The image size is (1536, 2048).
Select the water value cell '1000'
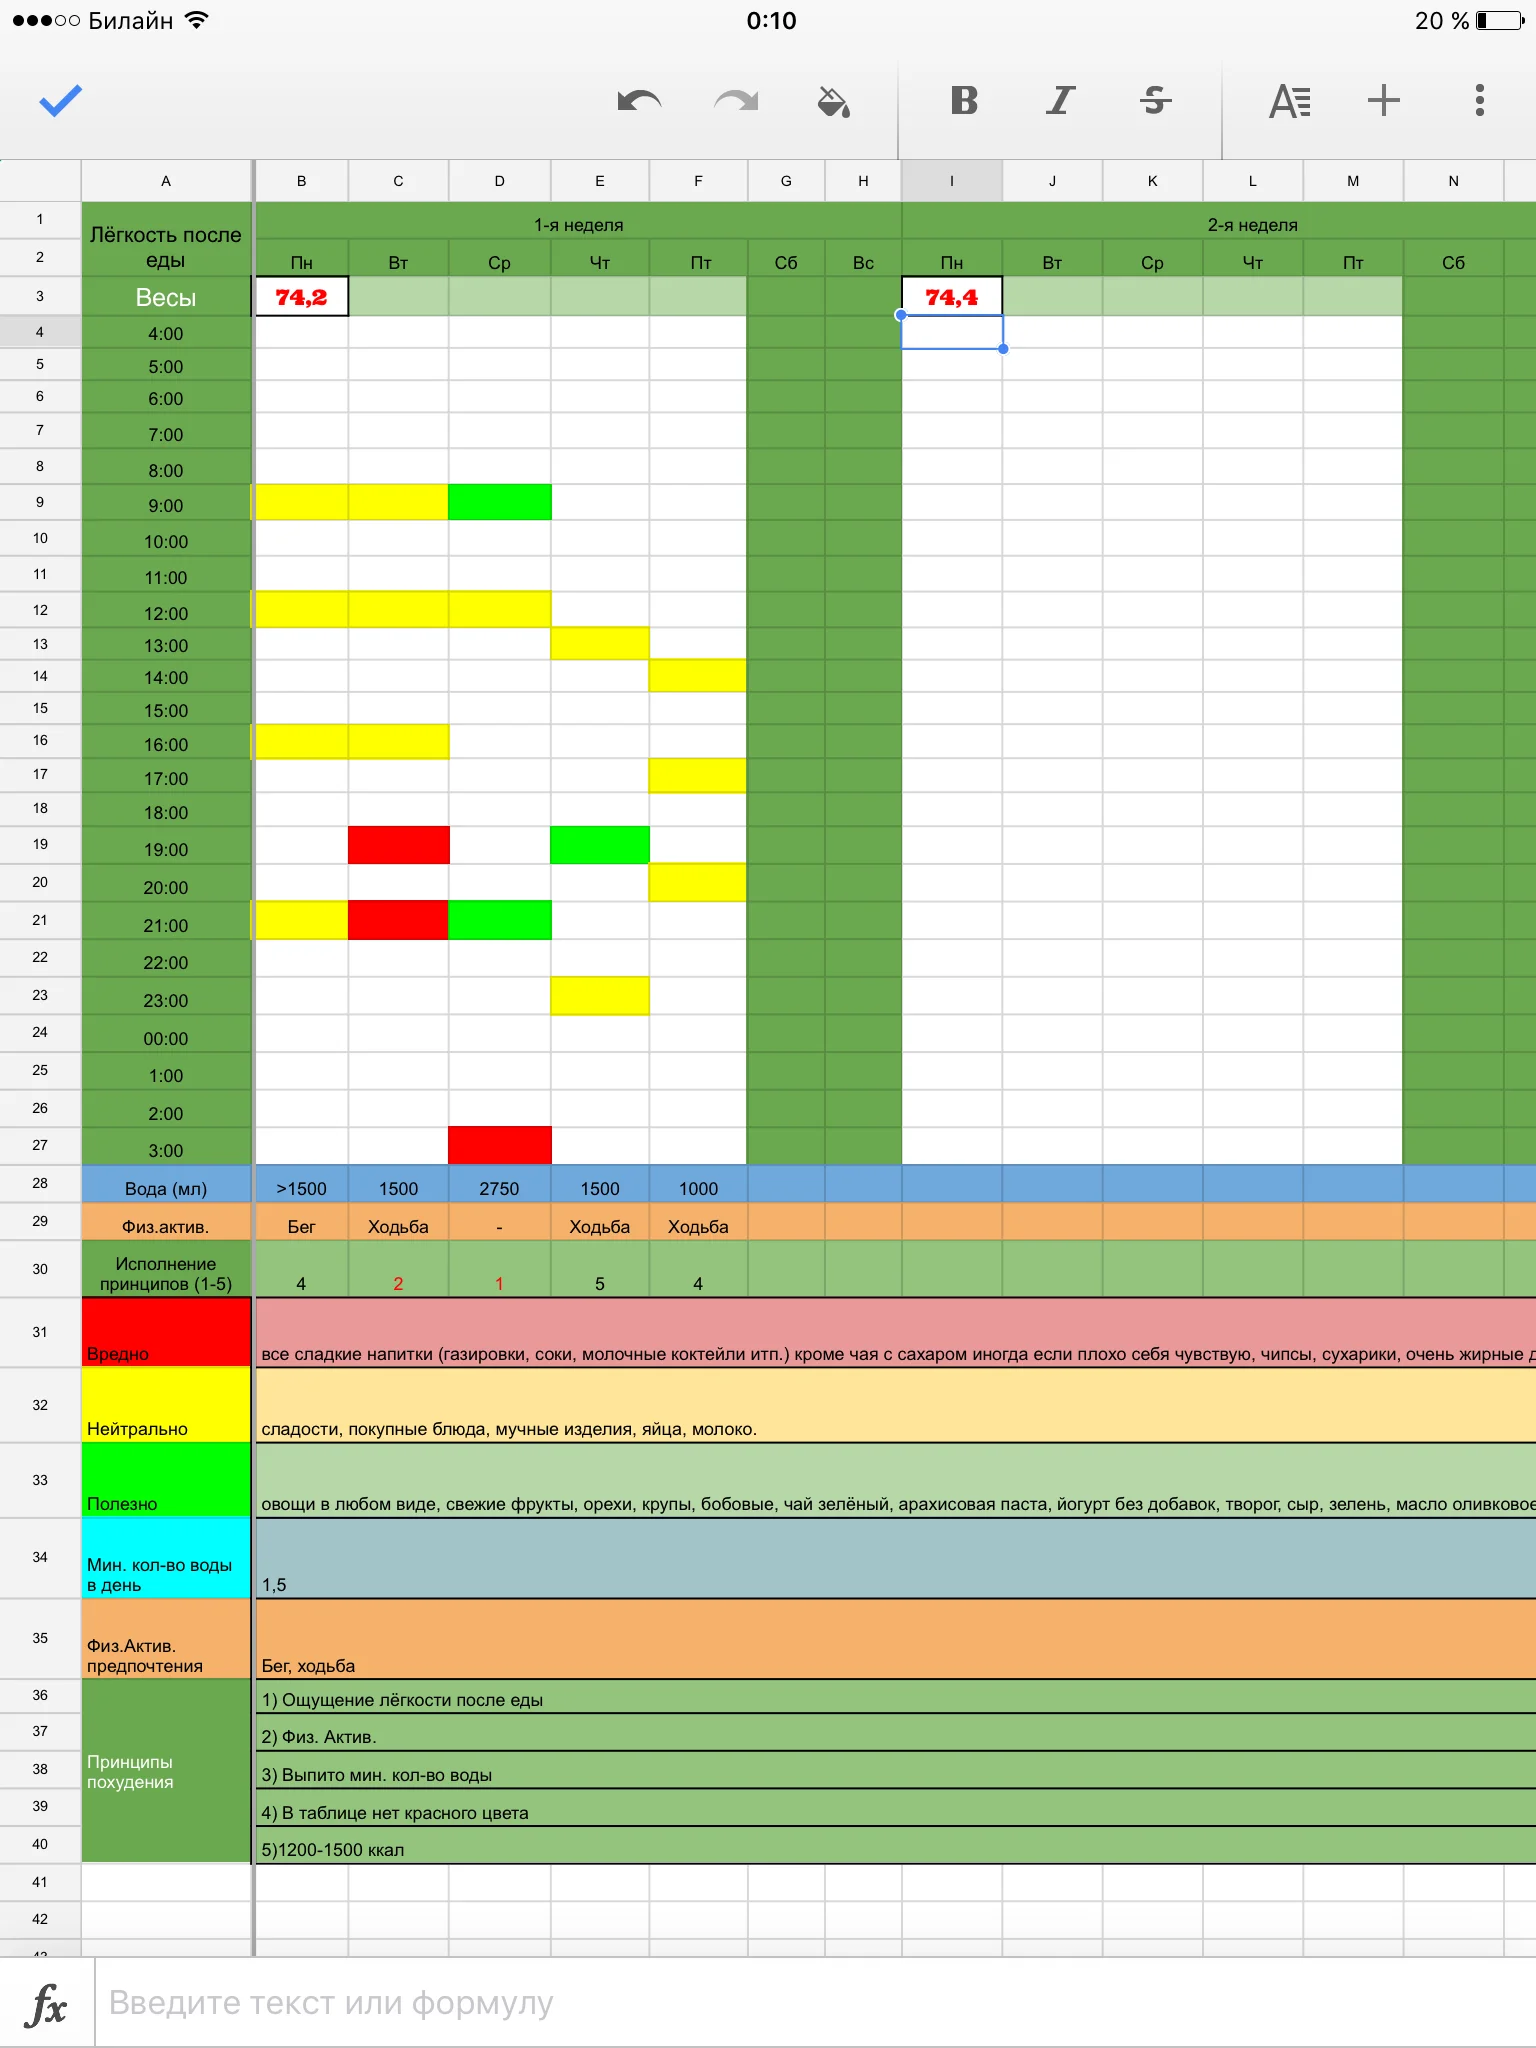click(x=698, y=1184)
